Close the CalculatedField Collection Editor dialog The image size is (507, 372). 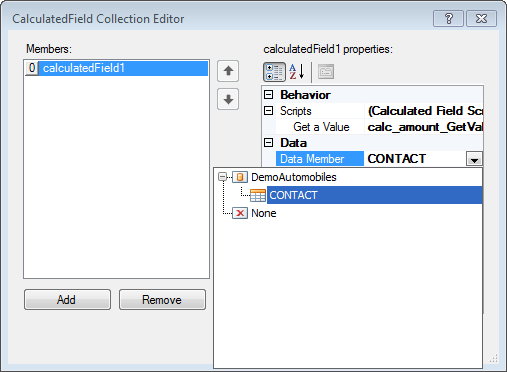click(x=481, y=19)
